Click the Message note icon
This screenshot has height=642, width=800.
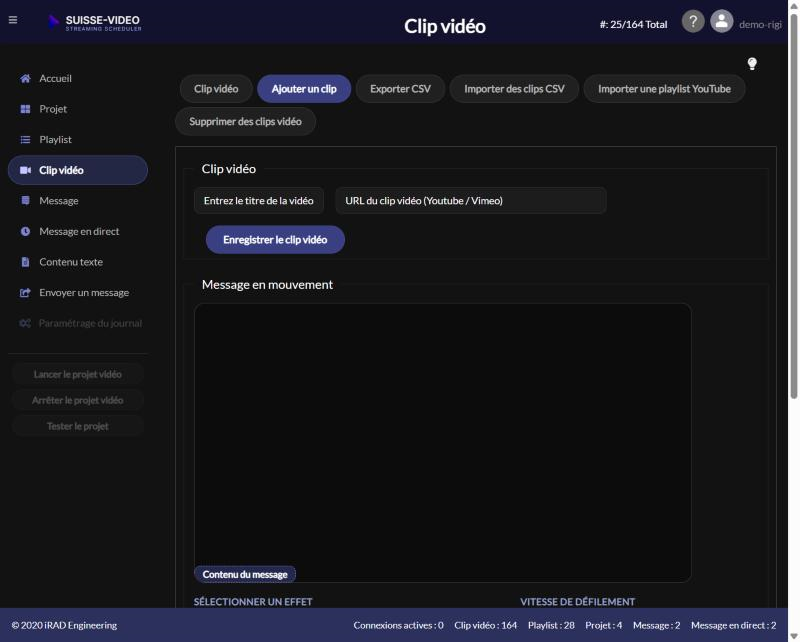(25, 201)
